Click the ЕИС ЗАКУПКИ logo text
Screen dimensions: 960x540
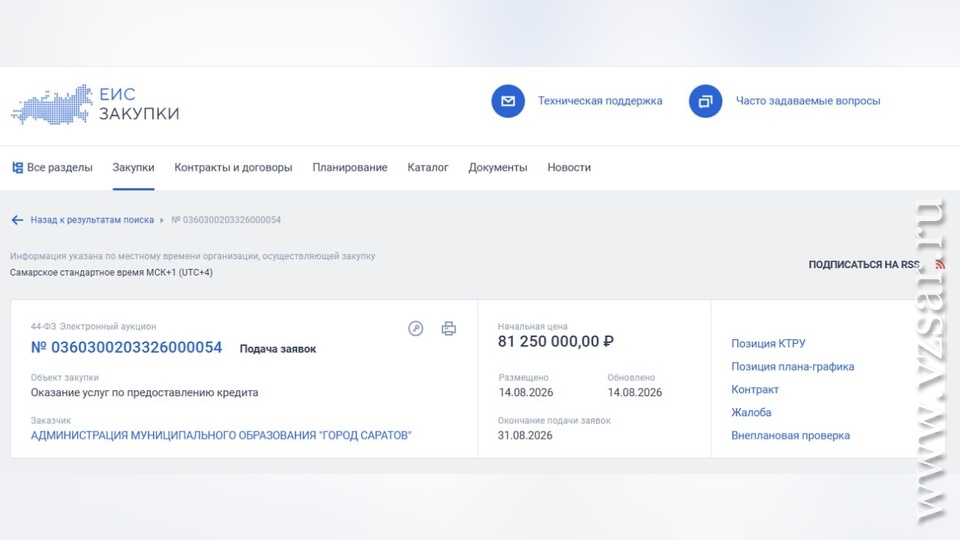click(139, 103)
